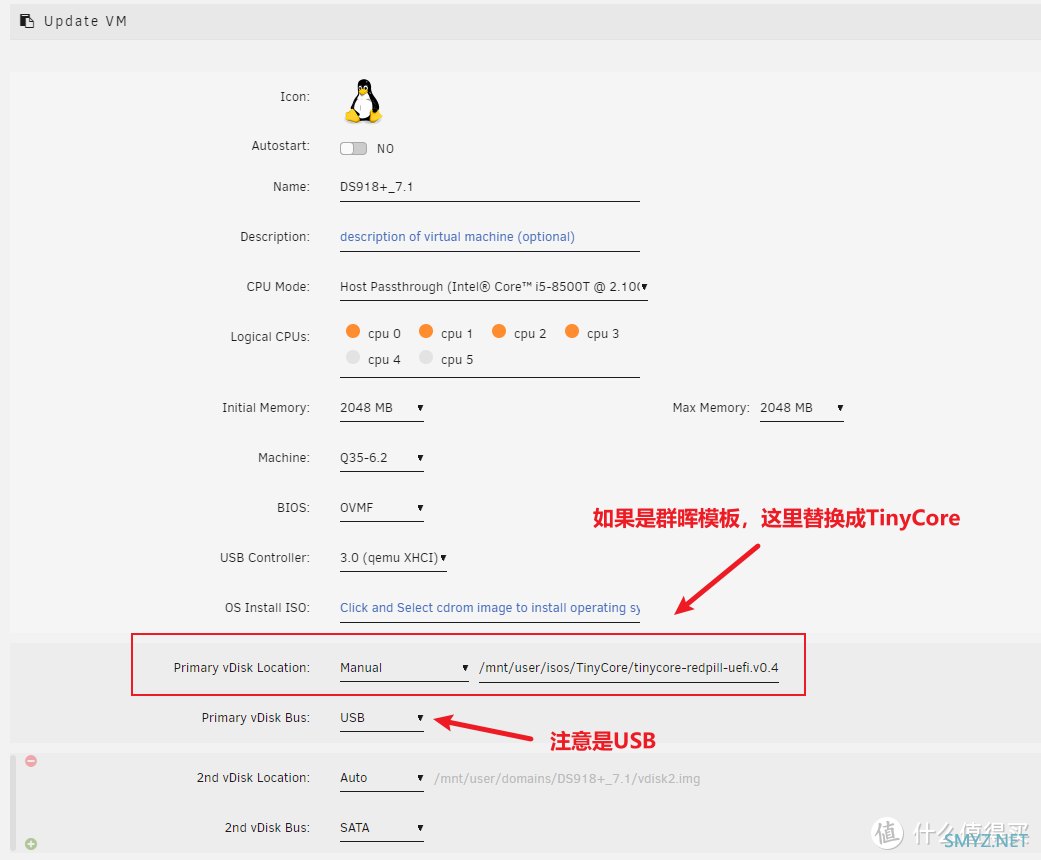Enable cpu 5
Screen dimensions: 1041x860
(426, 357)
